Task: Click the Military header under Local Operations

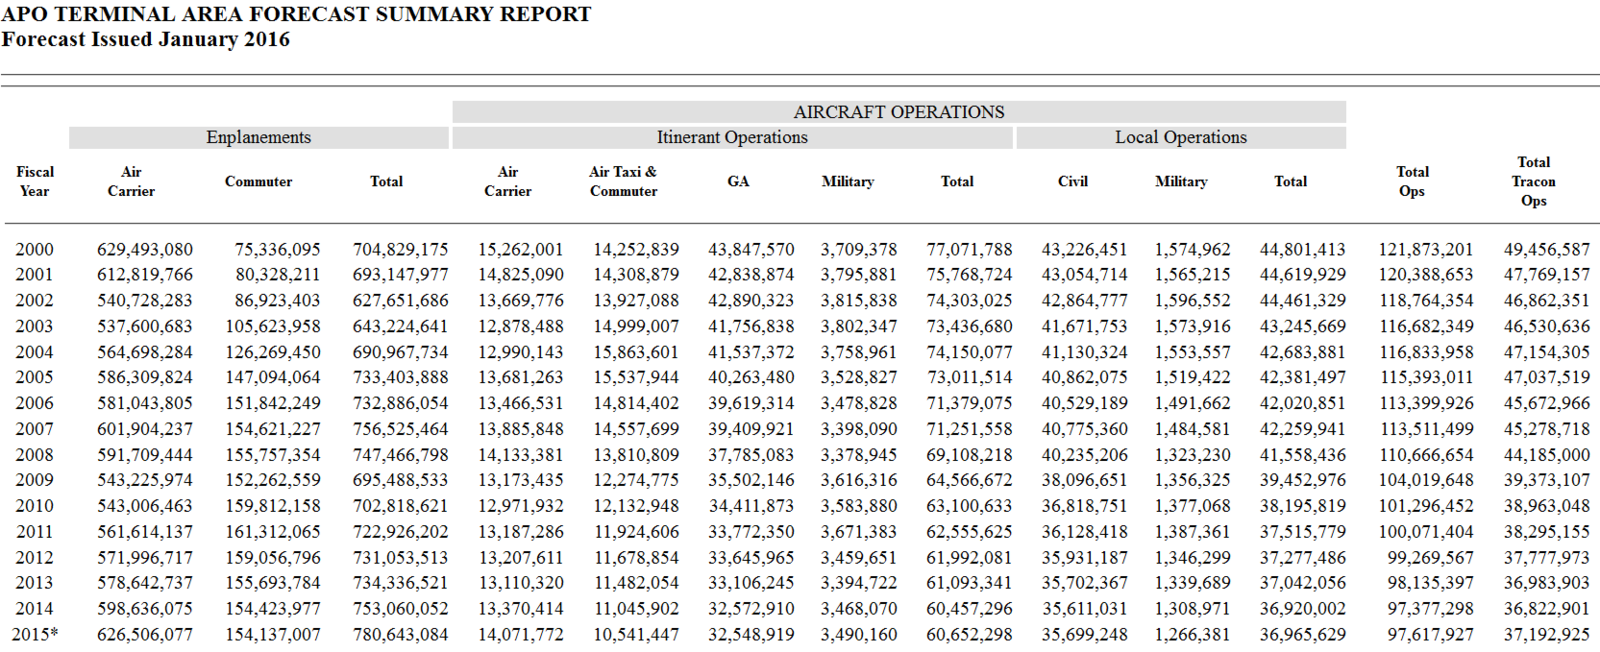Action: [1181, 181]
